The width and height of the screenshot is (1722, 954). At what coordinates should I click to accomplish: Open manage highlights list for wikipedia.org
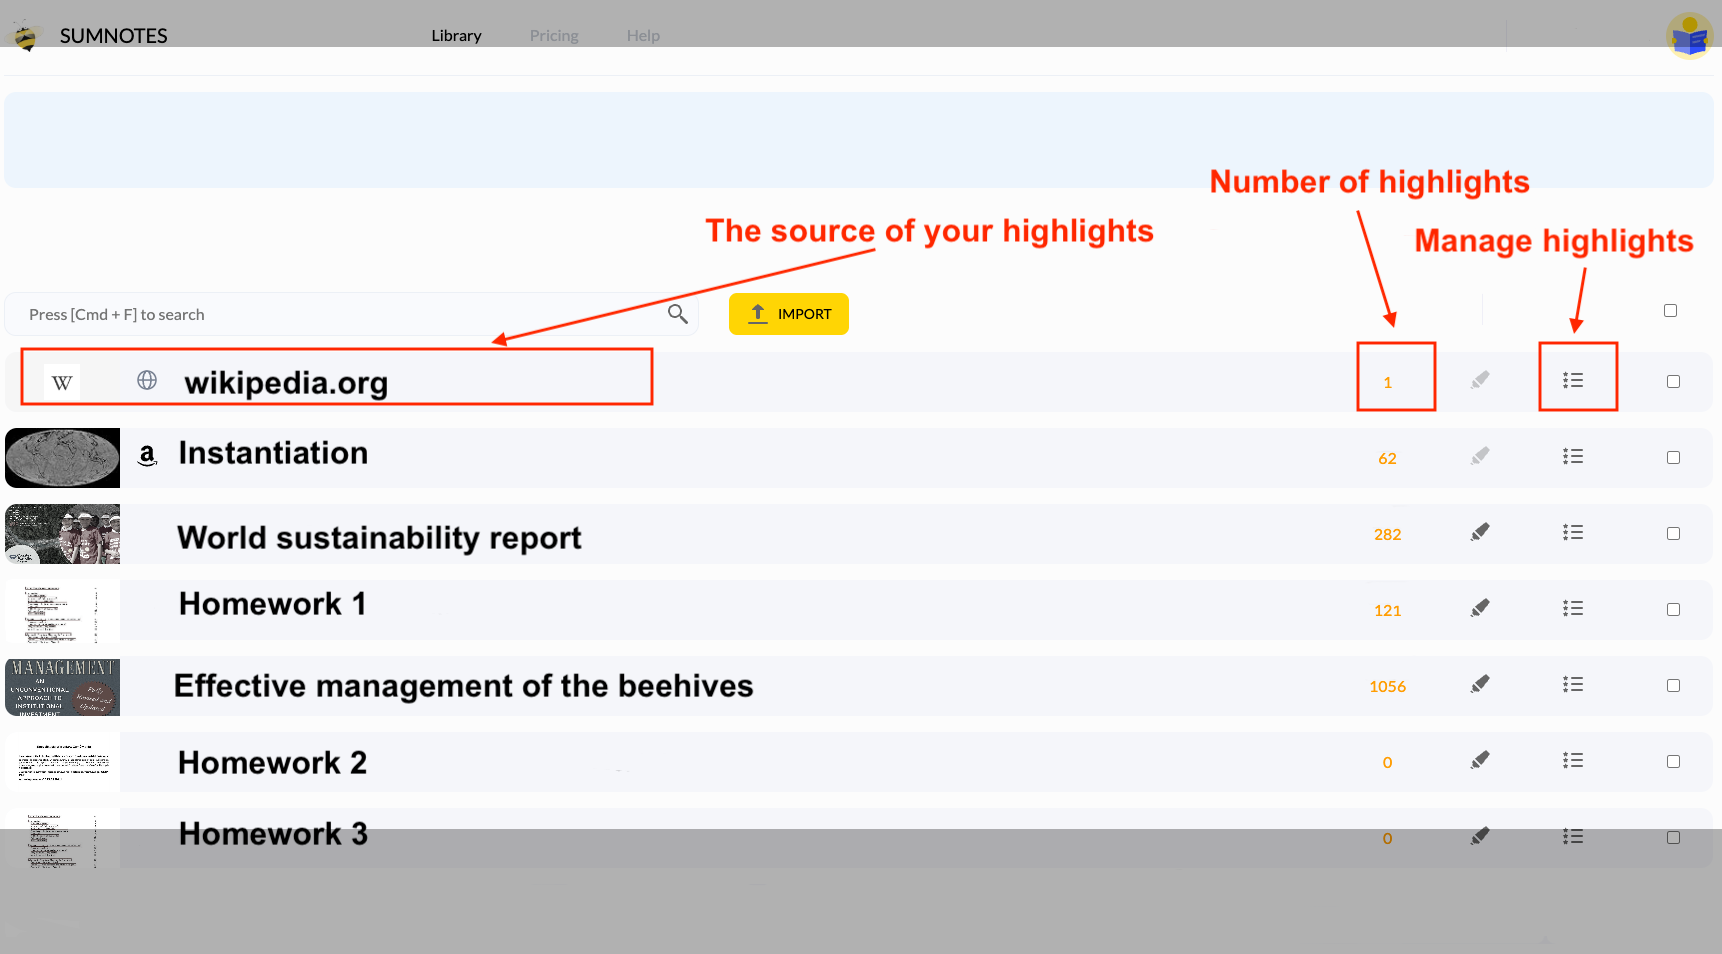1573,380
